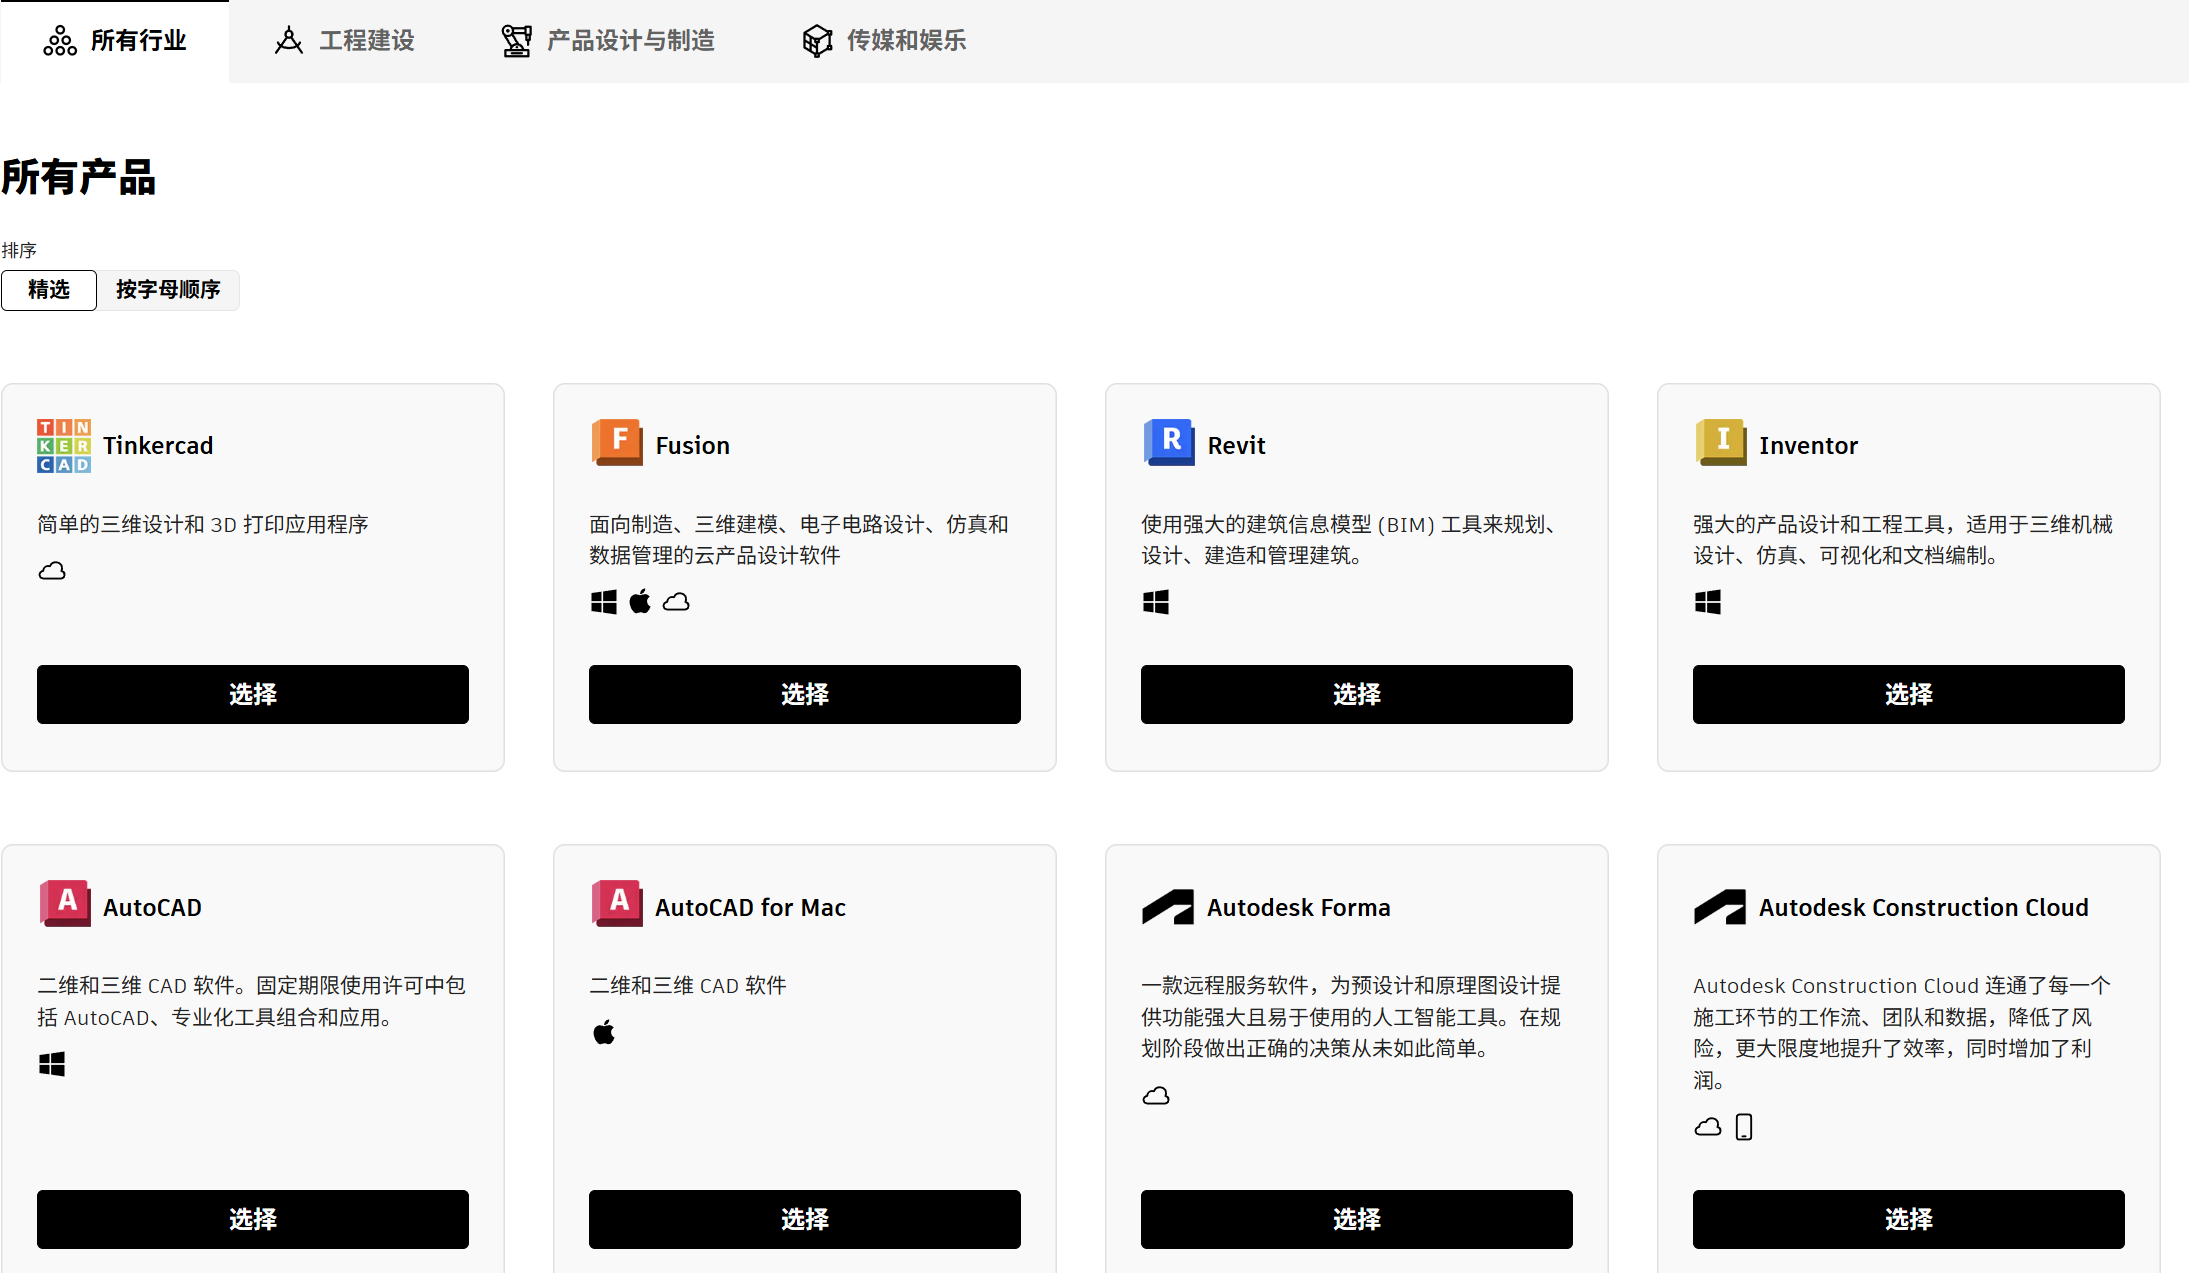Screen dimensions: 2189x1273
Task: Click the Autodesk Forma title text
Action: point(1299,908)
